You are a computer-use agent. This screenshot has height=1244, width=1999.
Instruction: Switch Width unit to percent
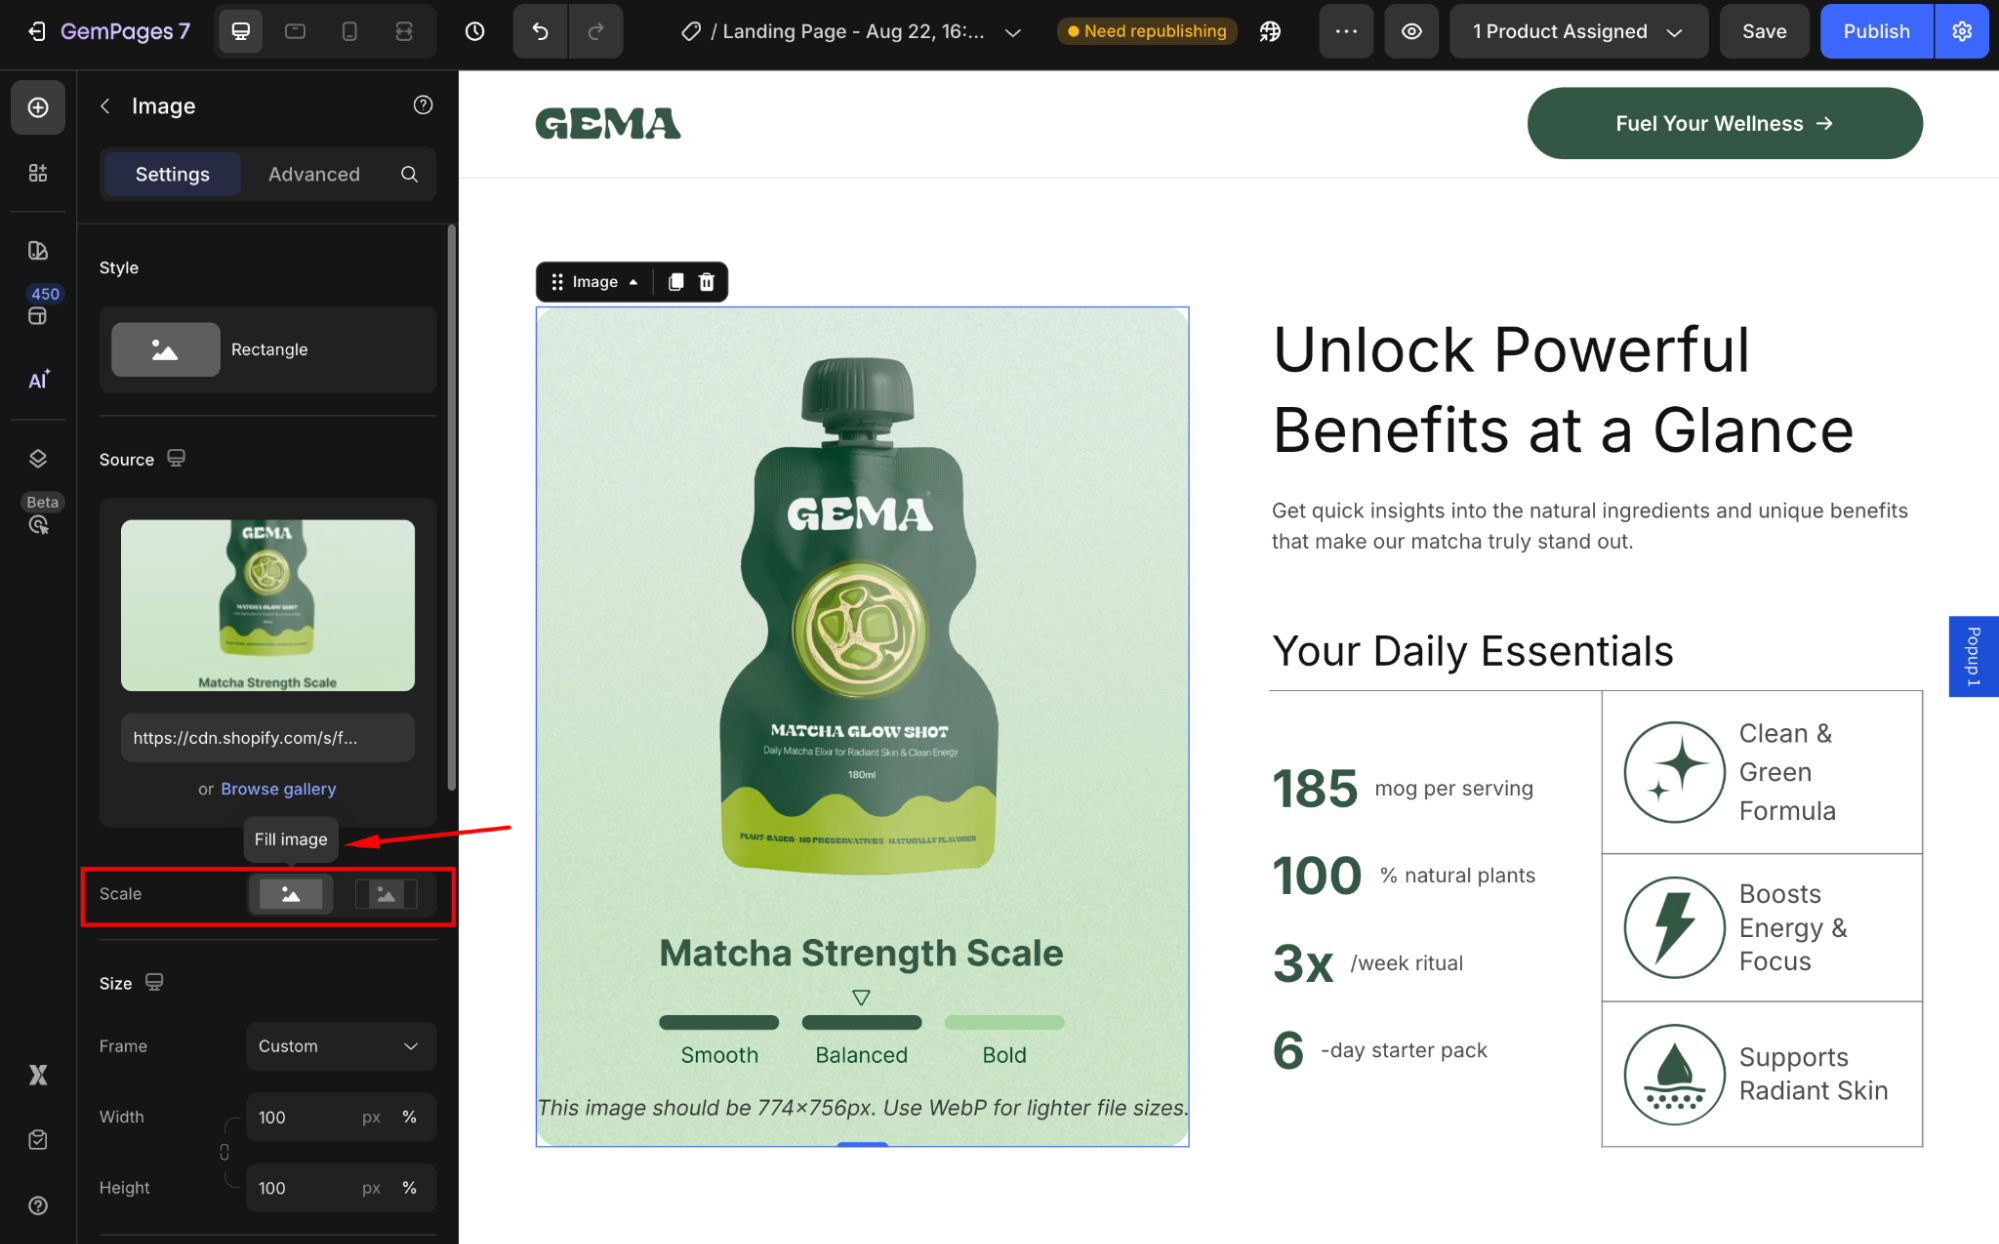tap(409, 1117)
